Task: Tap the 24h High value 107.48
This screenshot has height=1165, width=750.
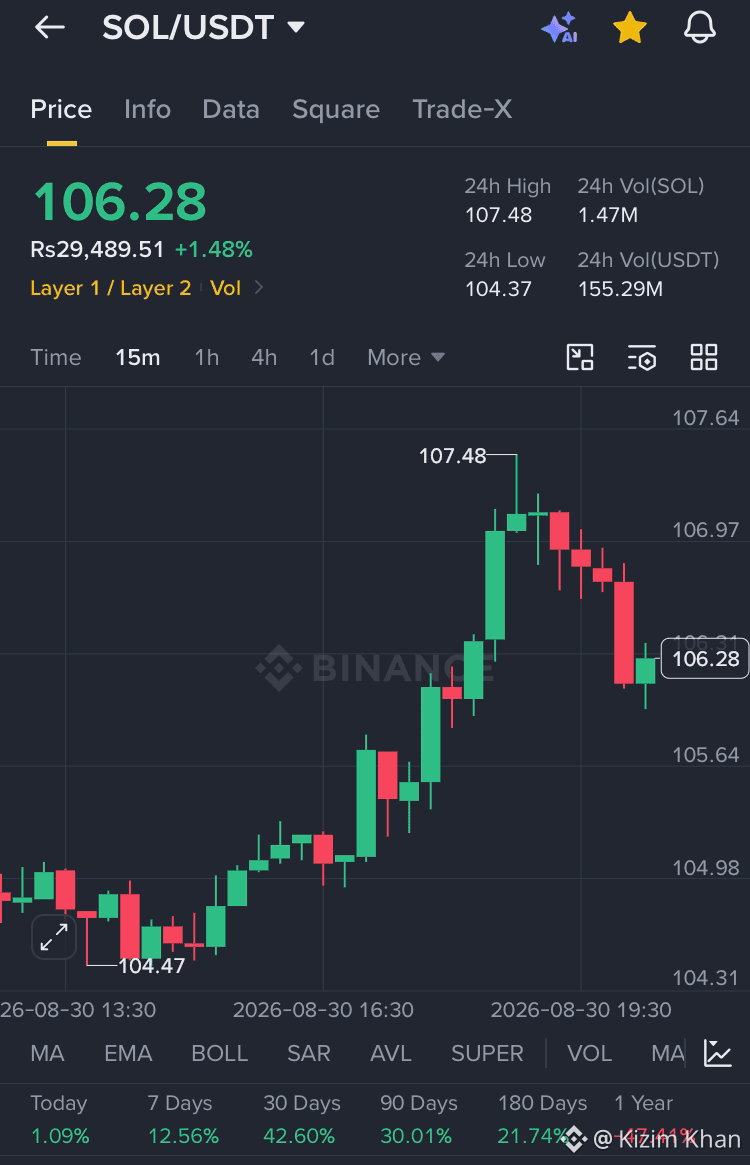Action: click(498, 215)
